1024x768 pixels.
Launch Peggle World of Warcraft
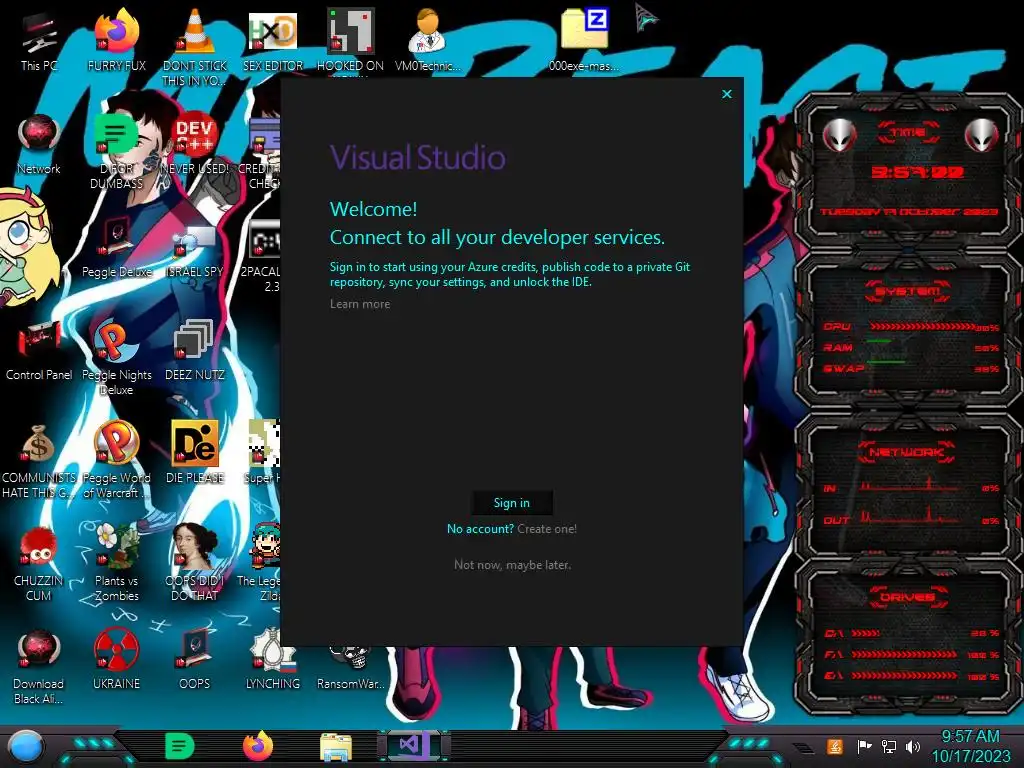(x=117, y=460)
